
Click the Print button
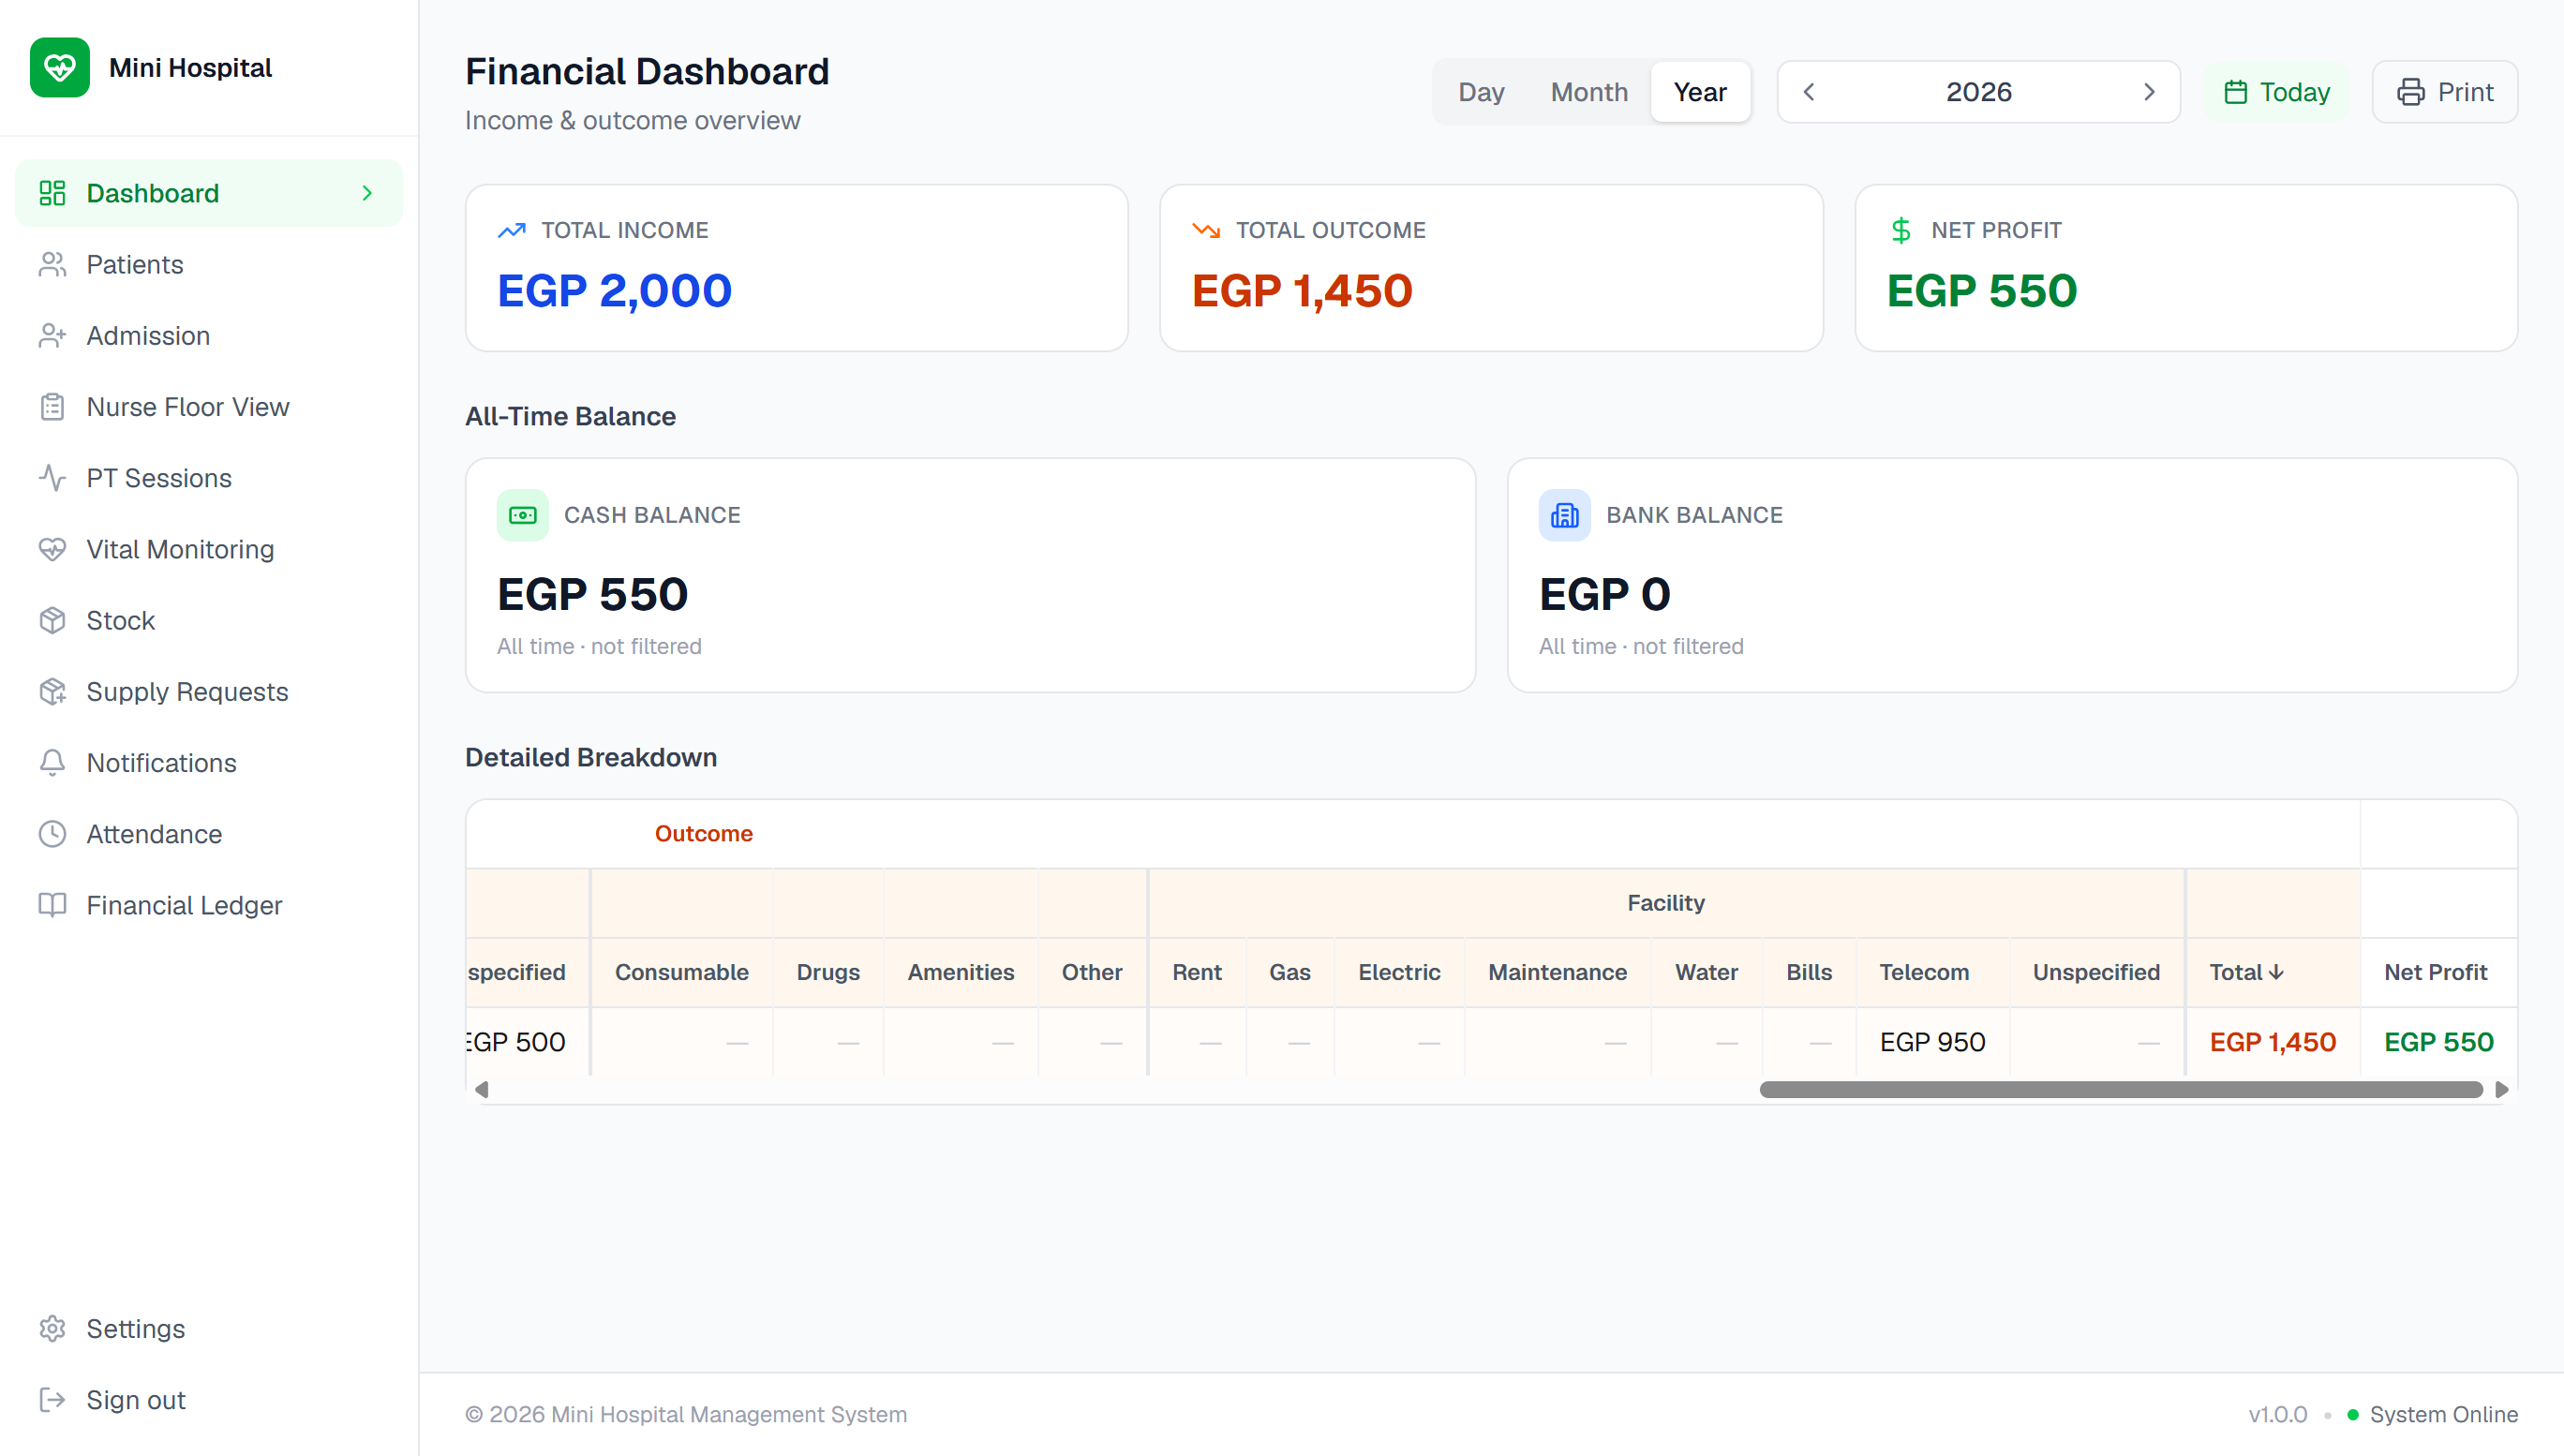point(2445,92)
